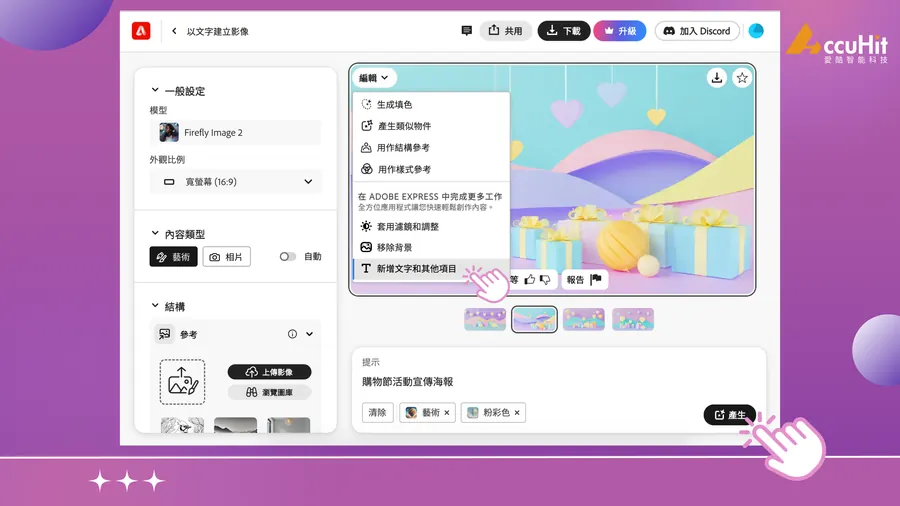Select 移除背景 menu item
Screen dimensions: 900x506
431,247
